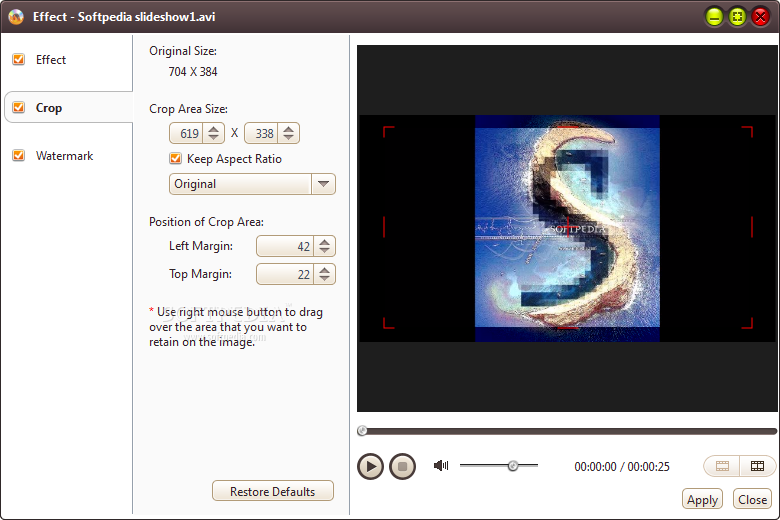Click the Left Margin field 42
780x520 pixels.
(x=285, y=246)
